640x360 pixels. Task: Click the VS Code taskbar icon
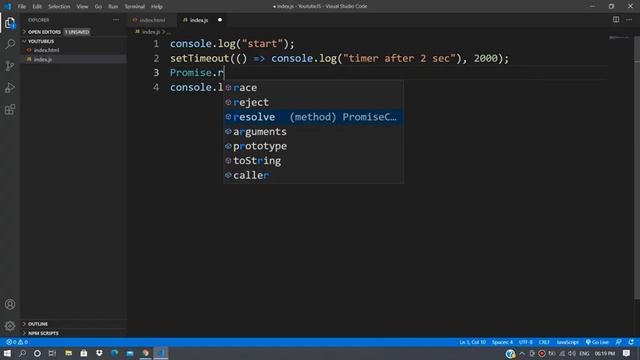coord(161,353)
